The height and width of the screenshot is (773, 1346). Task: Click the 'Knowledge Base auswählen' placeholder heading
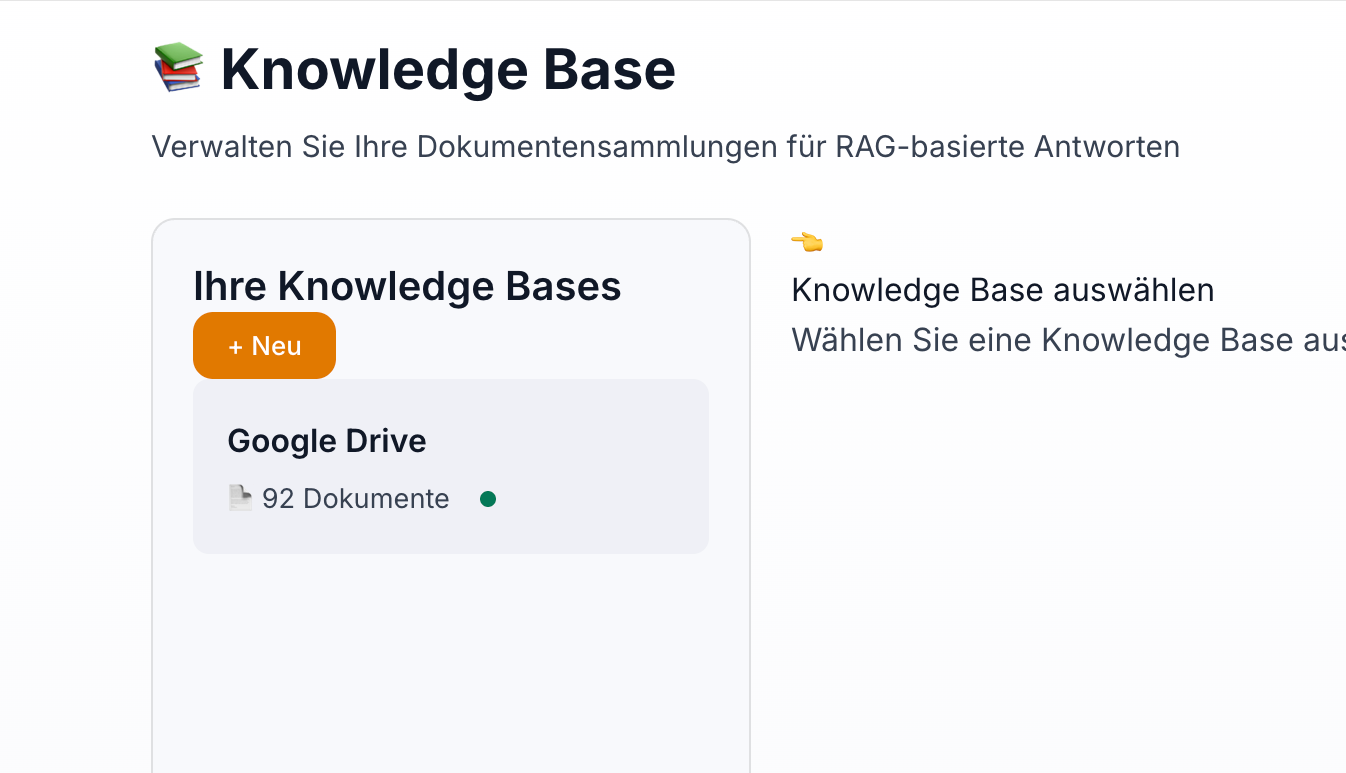pos(1002,291)
